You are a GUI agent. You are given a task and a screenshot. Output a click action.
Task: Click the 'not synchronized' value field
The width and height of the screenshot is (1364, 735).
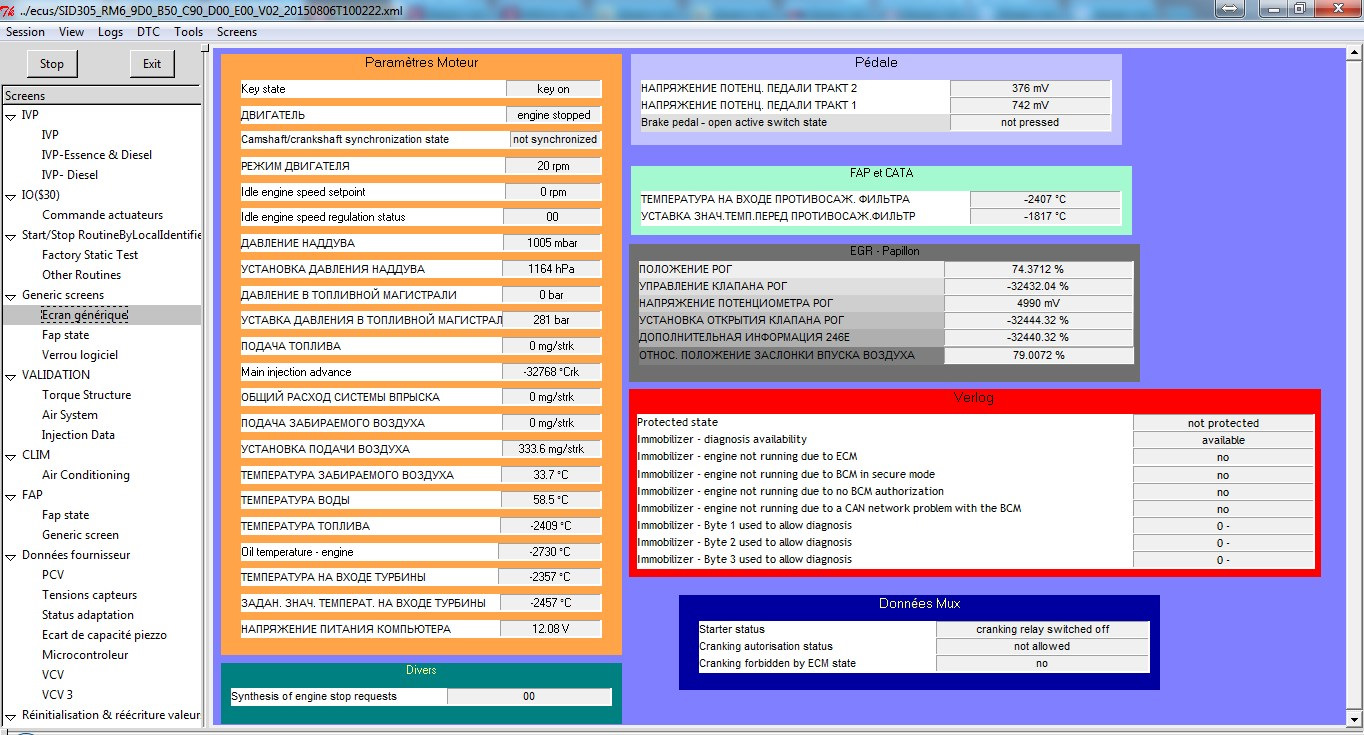click(x=555, y=140)
